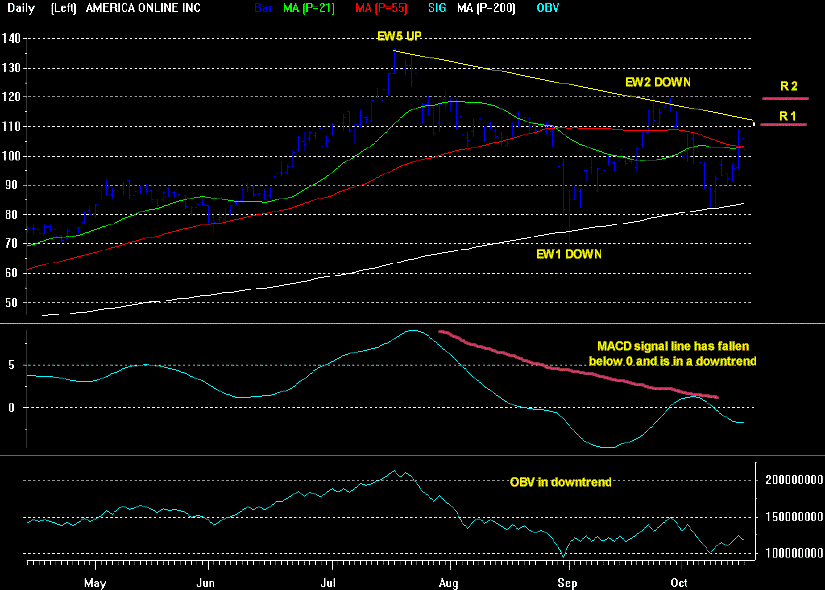Click the 100 price axis label
825x590 pixels.
(11, 156)
